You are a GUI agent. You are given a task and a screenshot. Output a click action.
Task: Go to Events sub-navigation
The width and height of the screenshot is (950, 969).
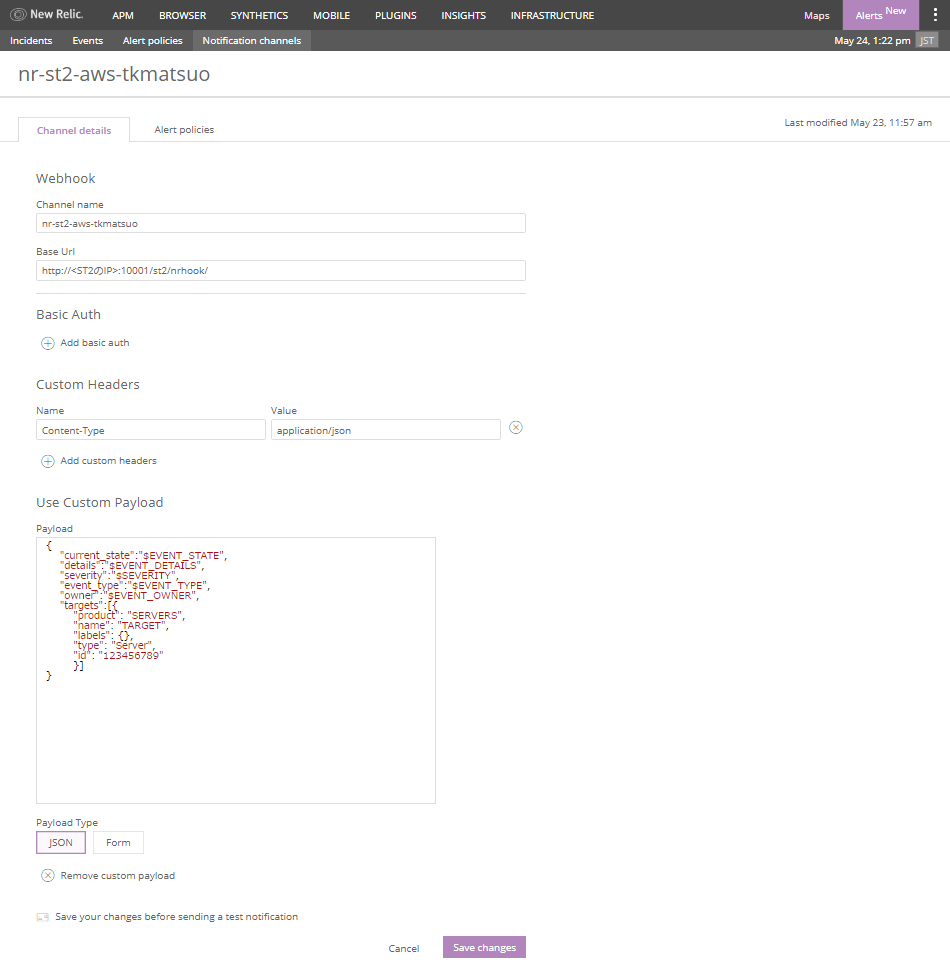point(88,40)
